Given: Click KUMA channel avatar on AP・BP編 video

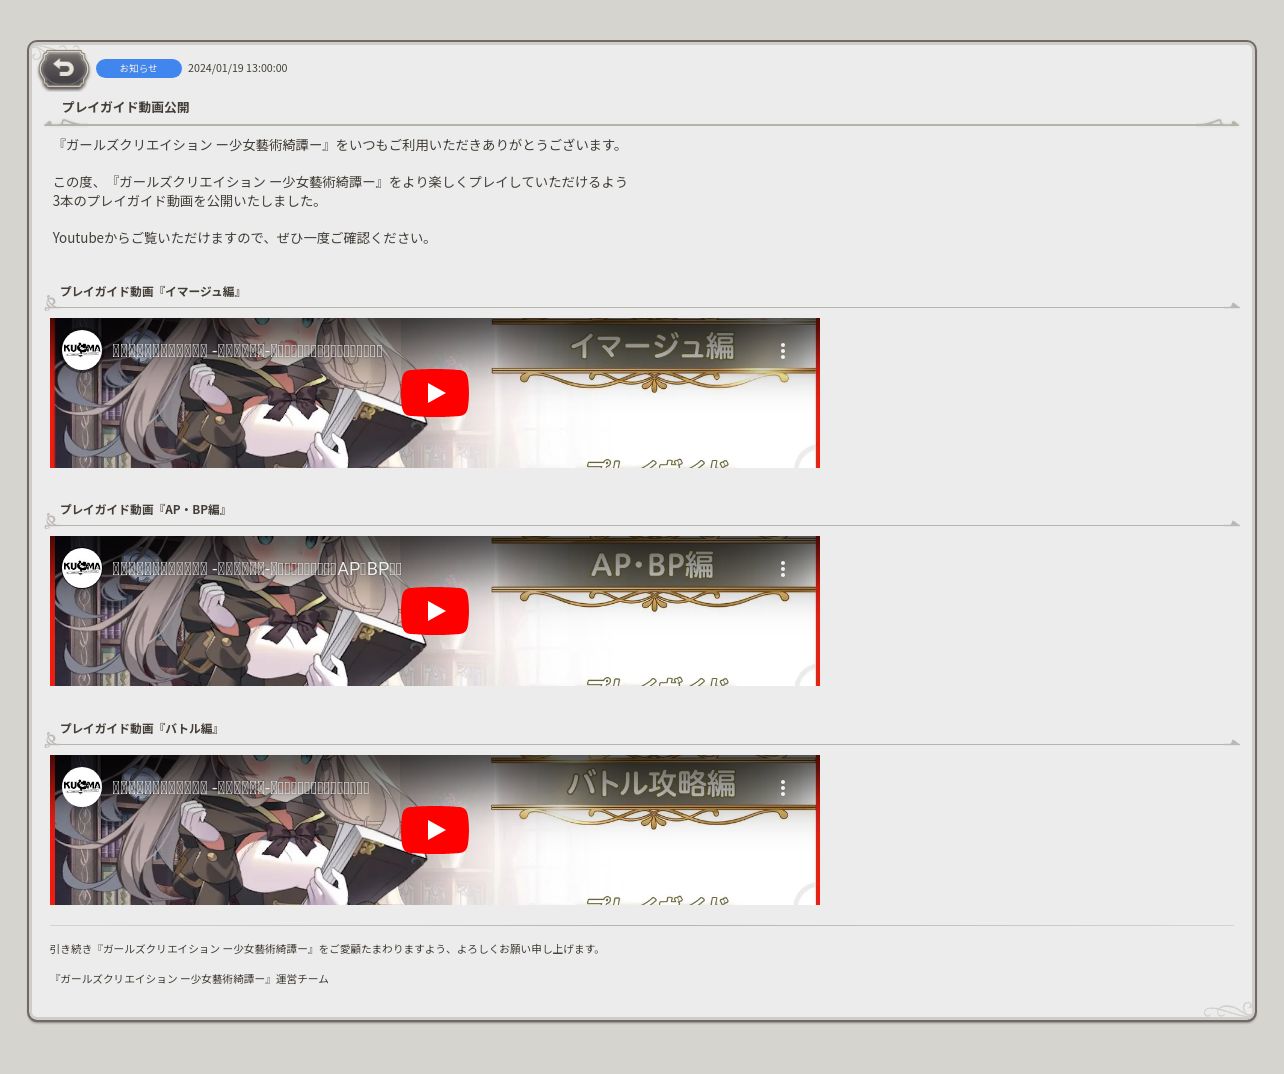Looking at the screenshot, I should point(82,569).
